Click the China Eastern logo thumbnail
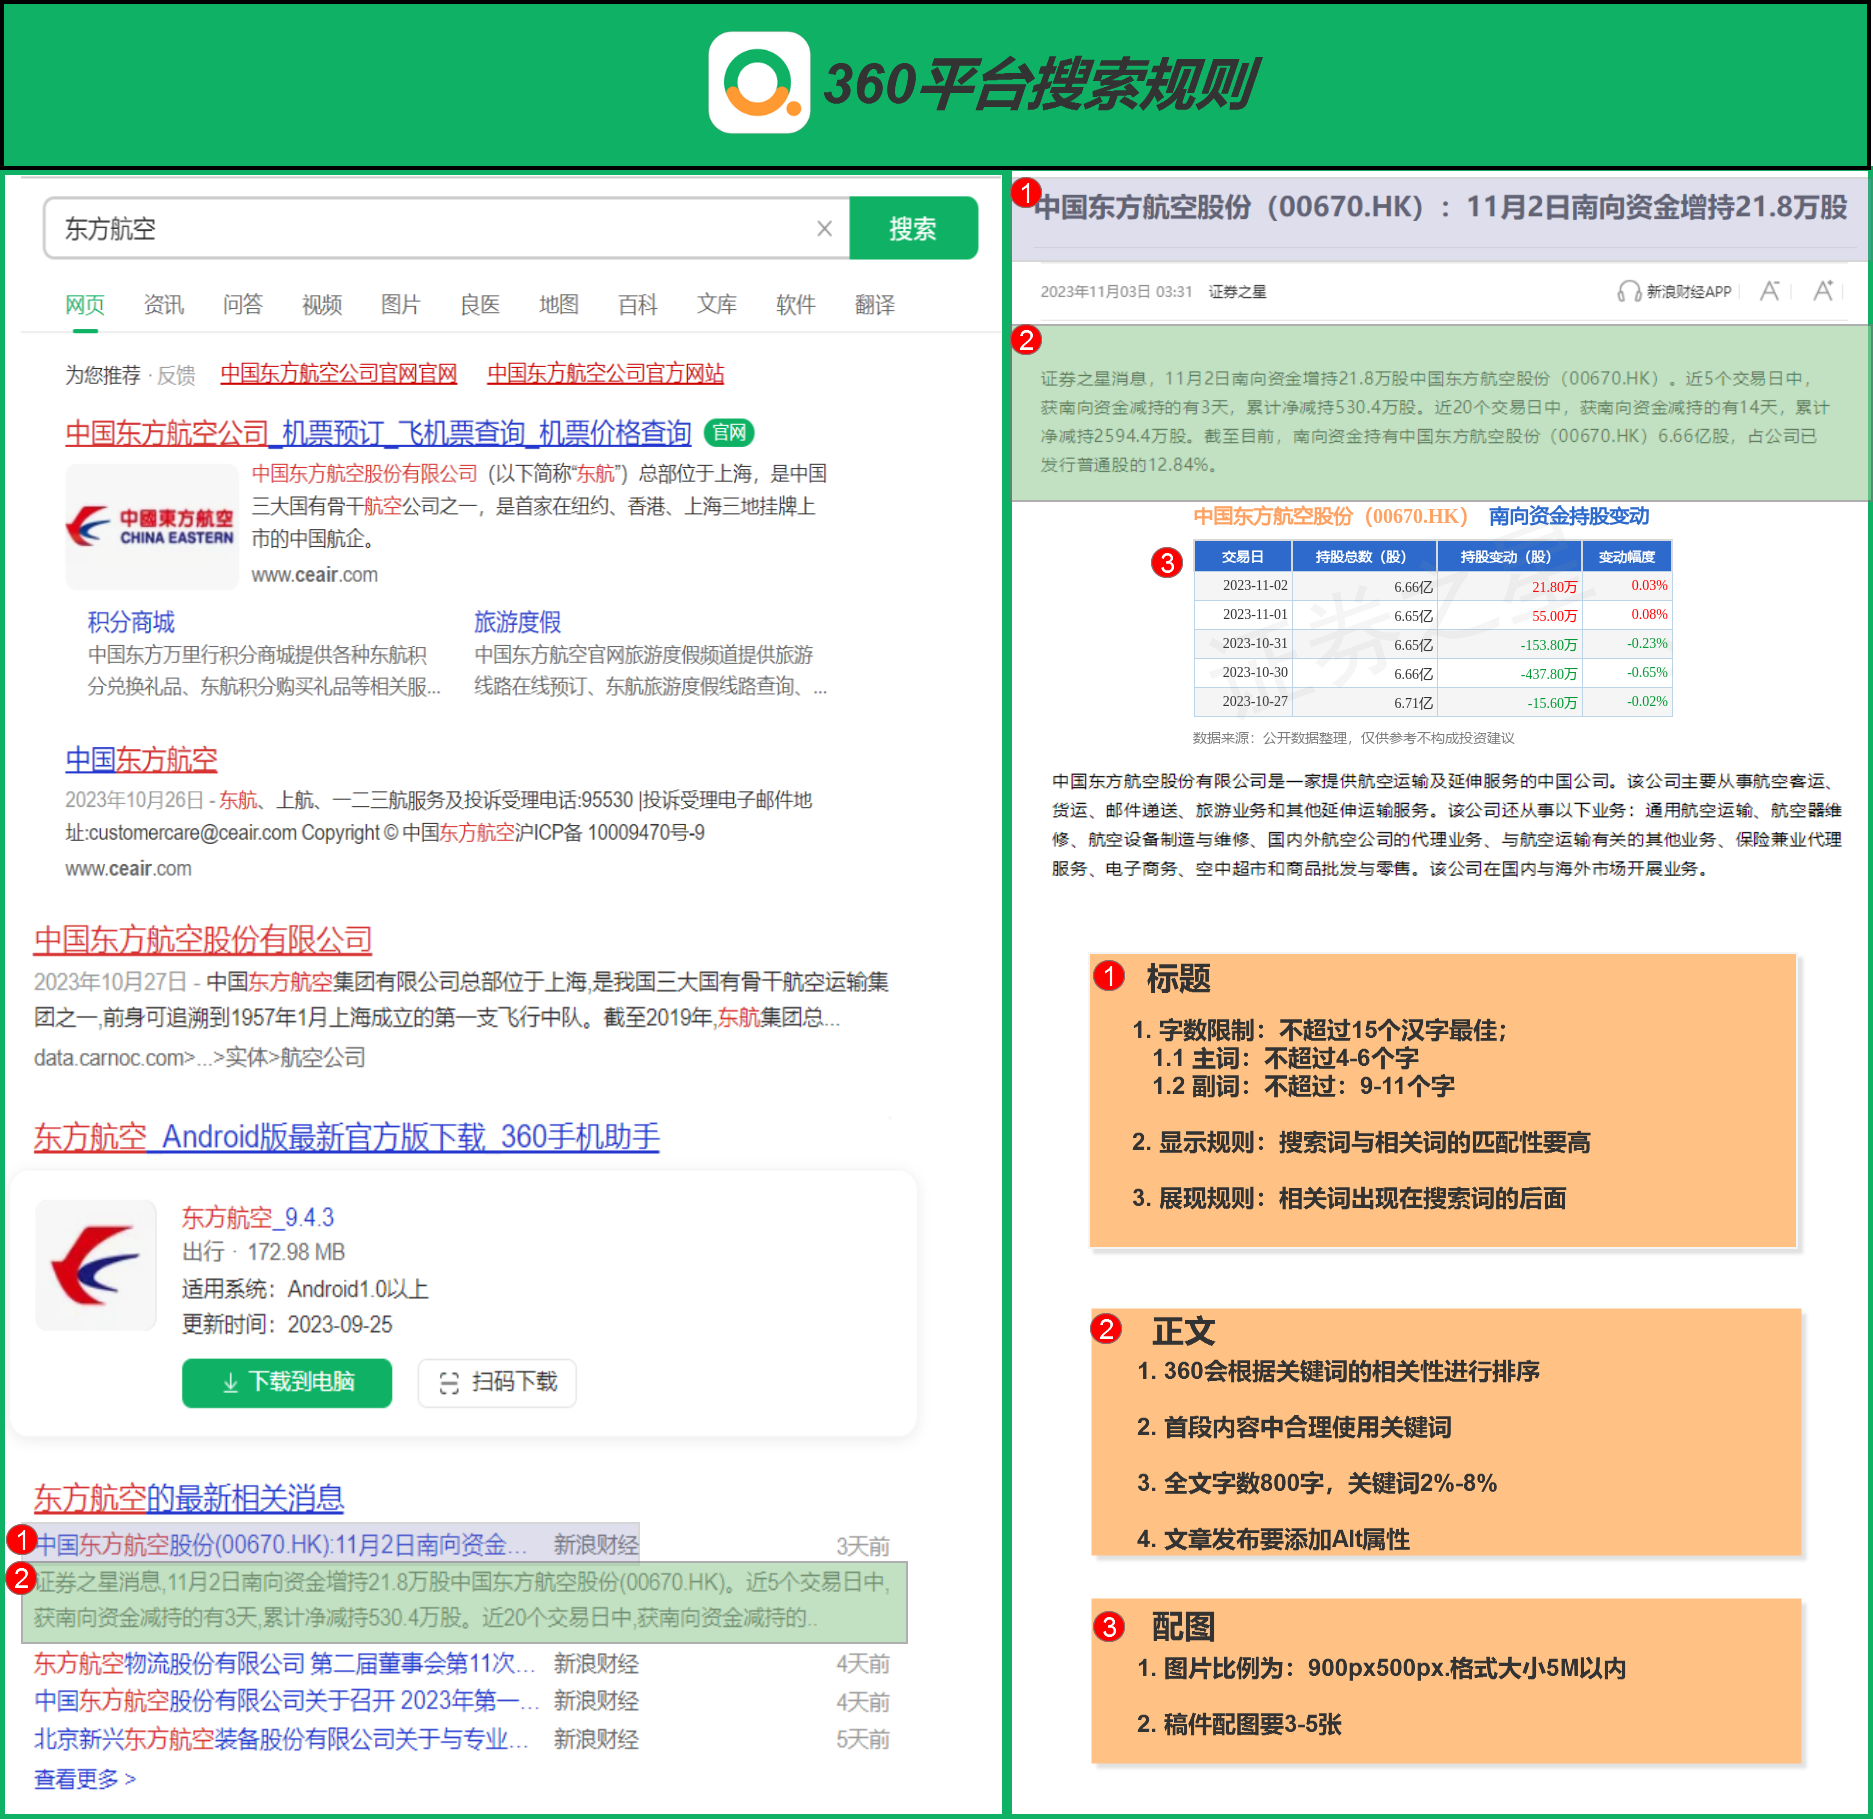 (x=152, y=526)
